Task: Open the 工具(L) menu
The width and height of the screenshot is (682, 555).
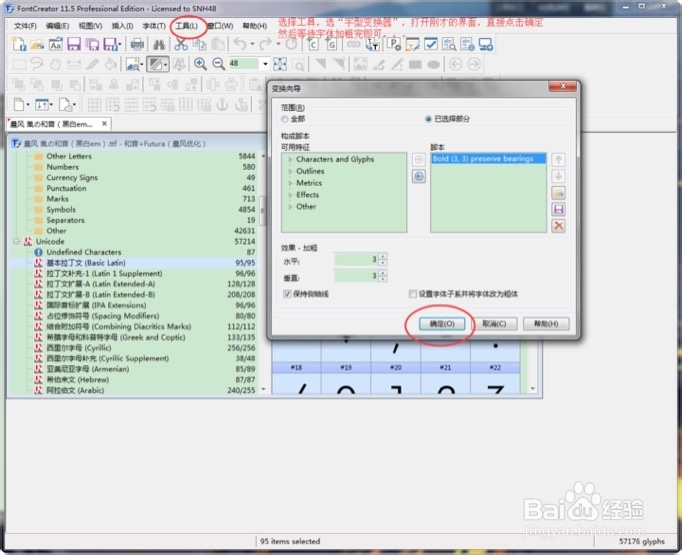Action: click(x=187, y=26)
